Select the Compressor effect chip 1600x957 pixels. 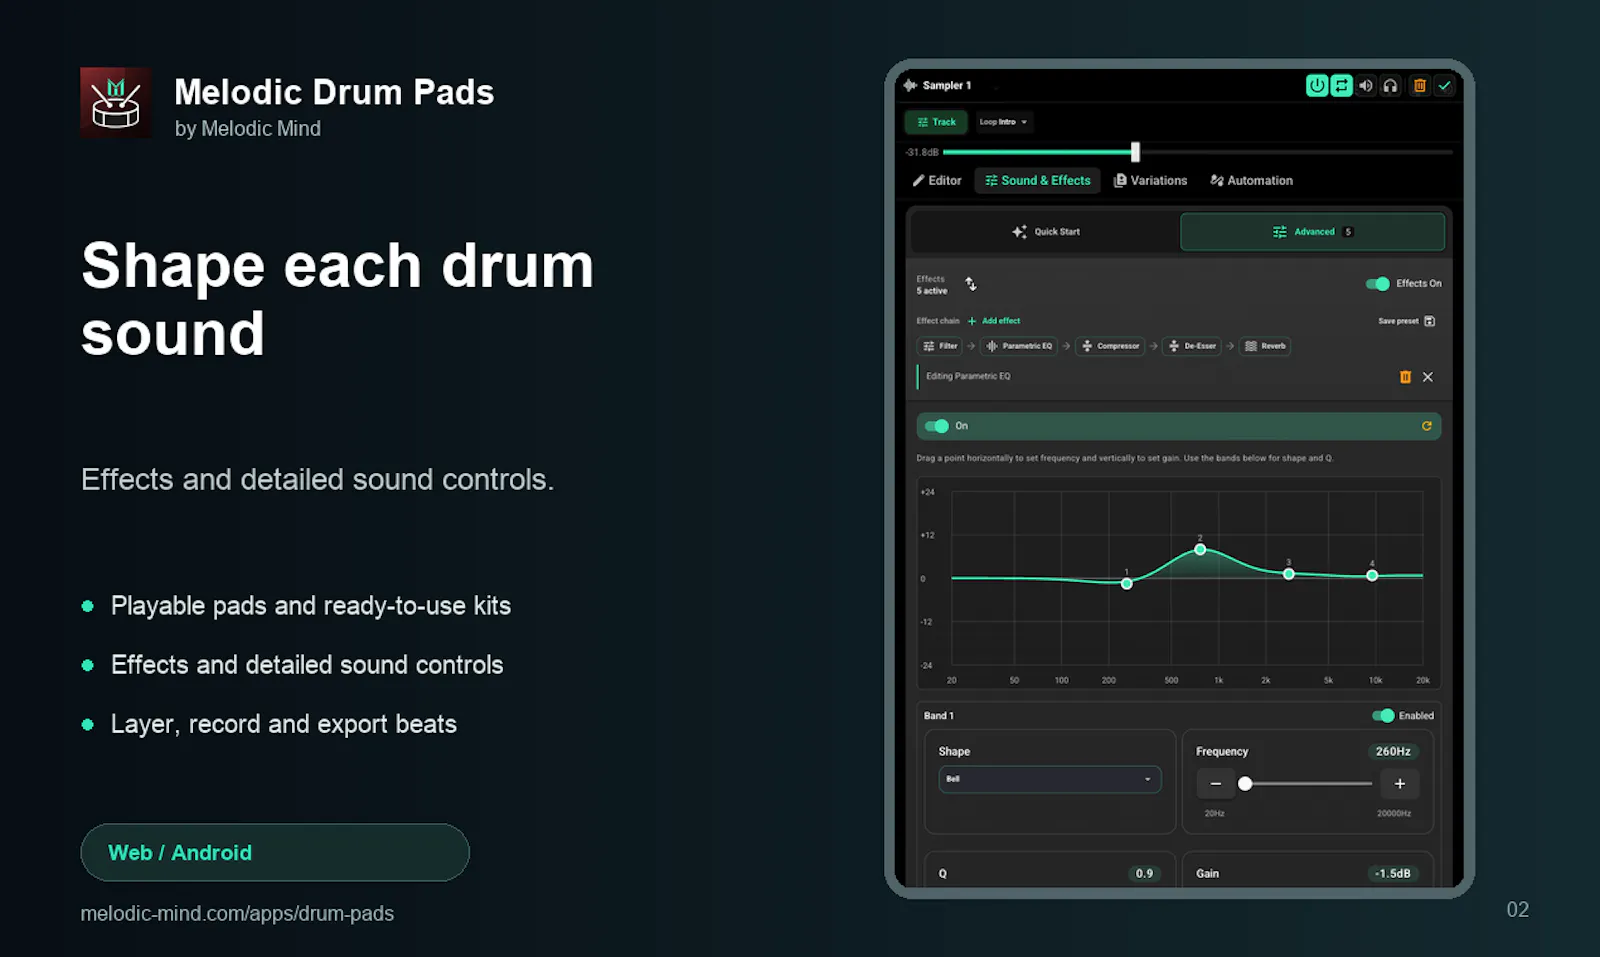(1110, 346)
